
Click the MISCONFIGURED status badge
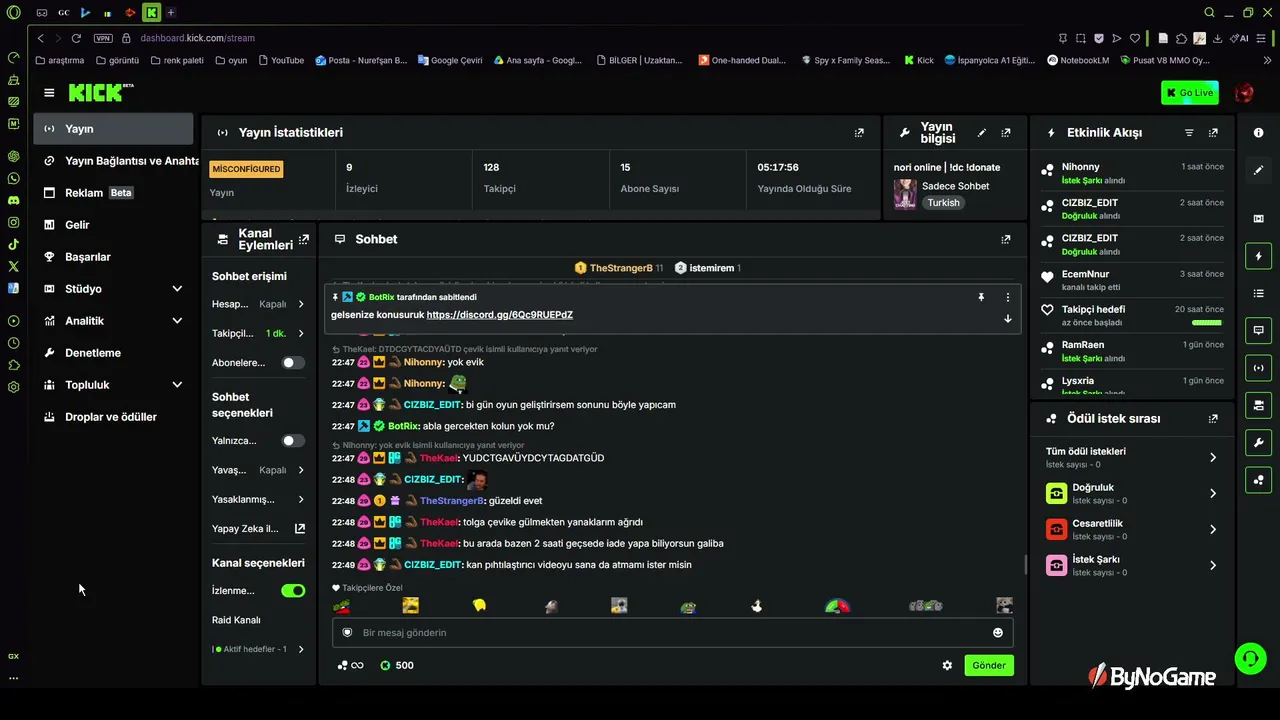click(246, 169)
